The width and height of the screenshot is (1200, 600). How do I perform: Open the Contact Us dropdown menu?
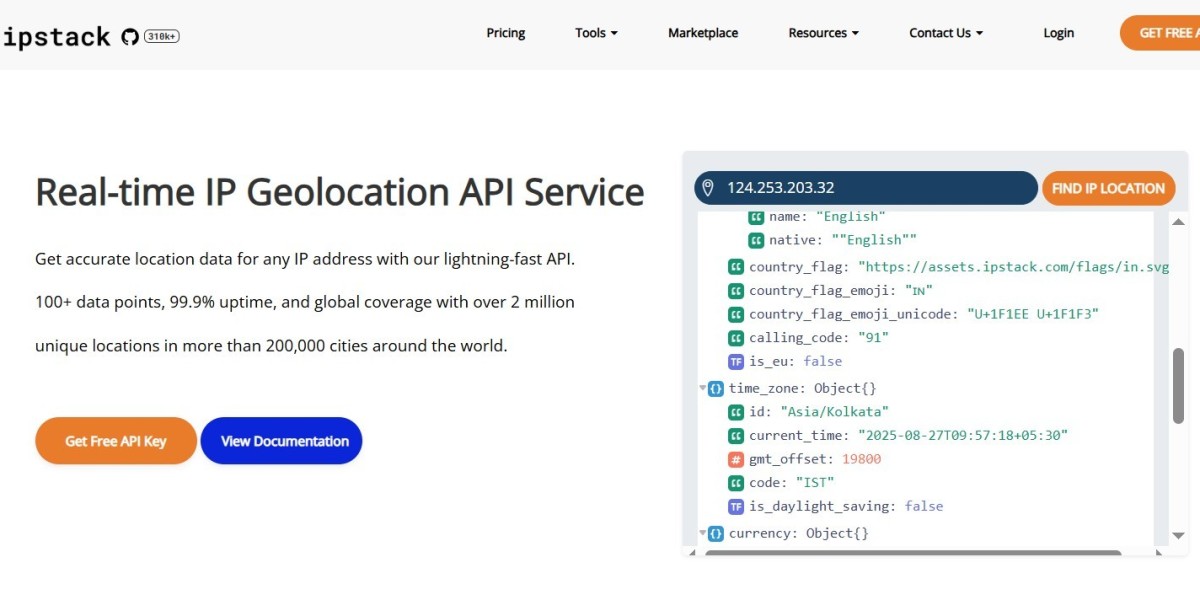(946, 33)
